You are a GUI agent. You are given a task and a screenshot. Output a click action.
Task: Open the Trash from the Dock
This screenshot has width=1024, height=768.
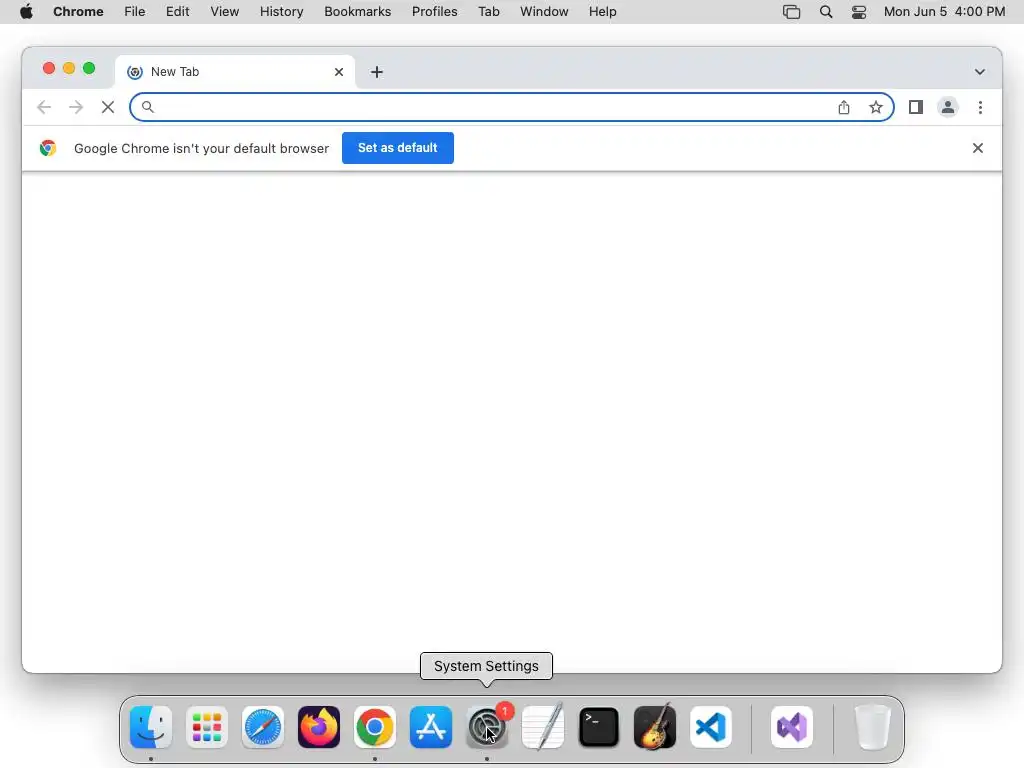point(872,727)
